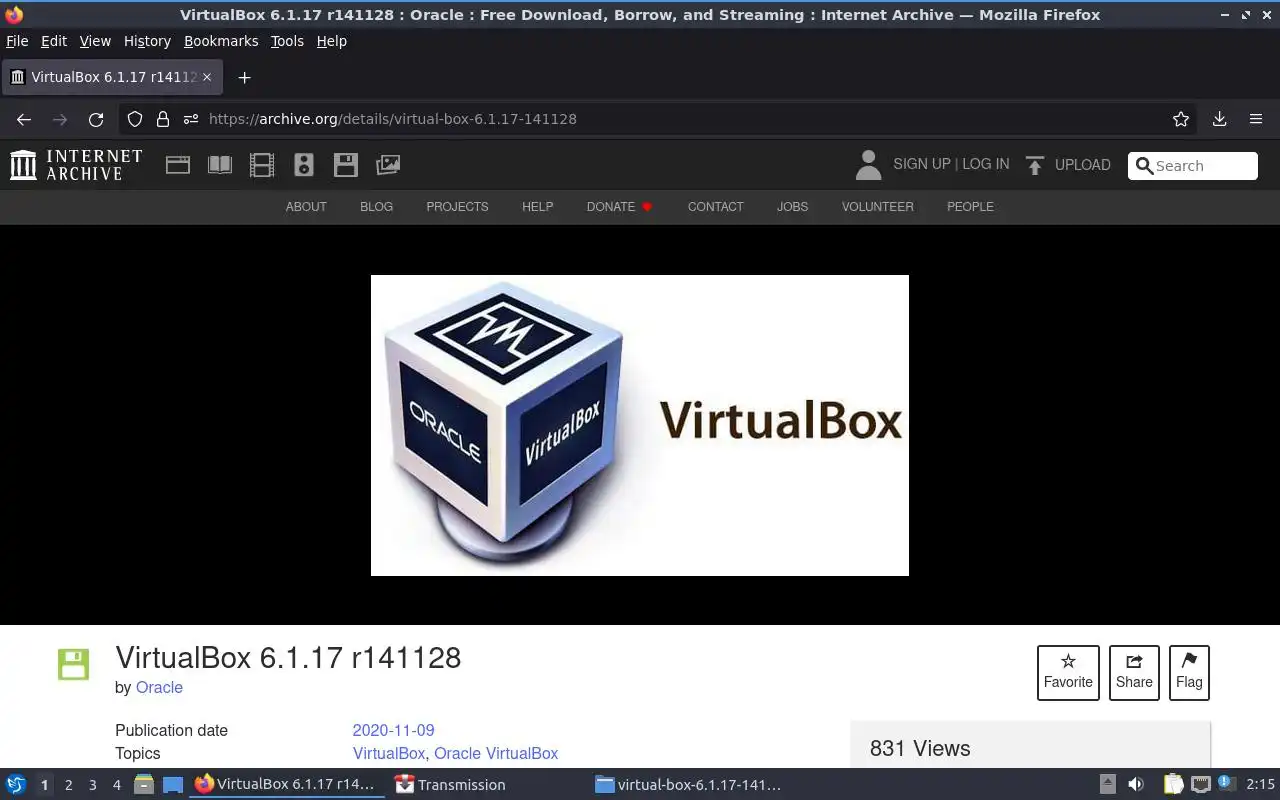1280x800 pixels.
Task: Open the Web (Wayback) media icon
Action: [x=178, y=165]
